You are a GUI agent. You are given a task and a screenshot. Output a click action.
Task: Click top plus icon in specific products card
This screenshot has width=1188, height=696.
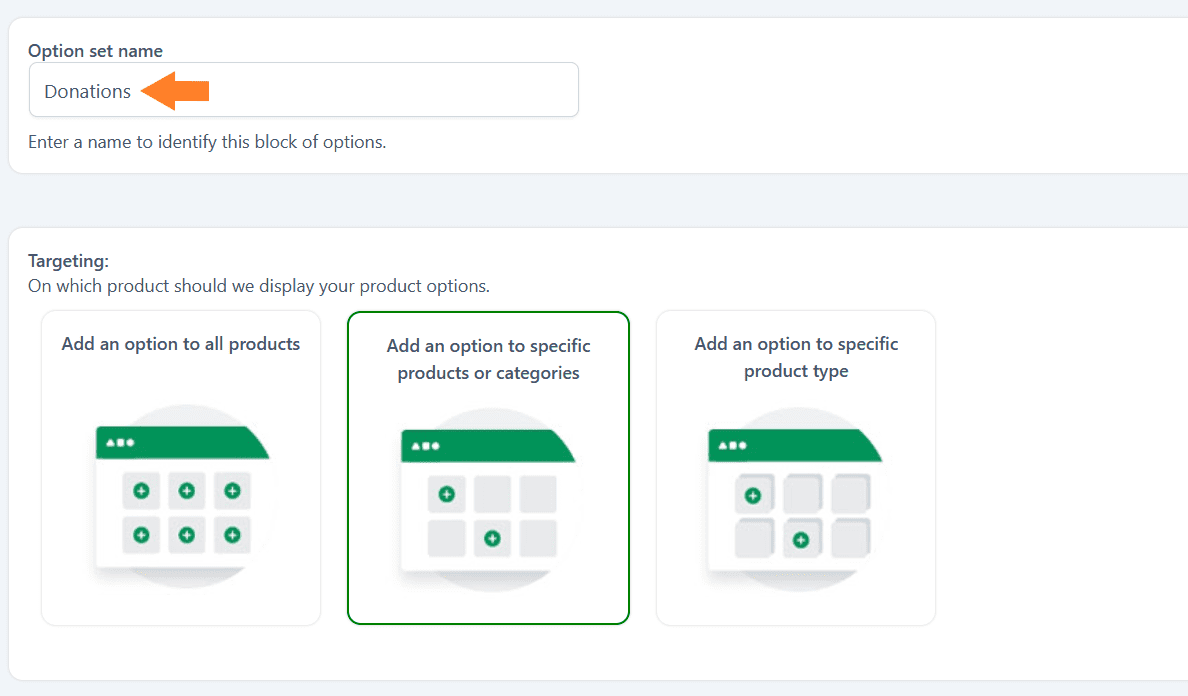[x=446, y=495]
